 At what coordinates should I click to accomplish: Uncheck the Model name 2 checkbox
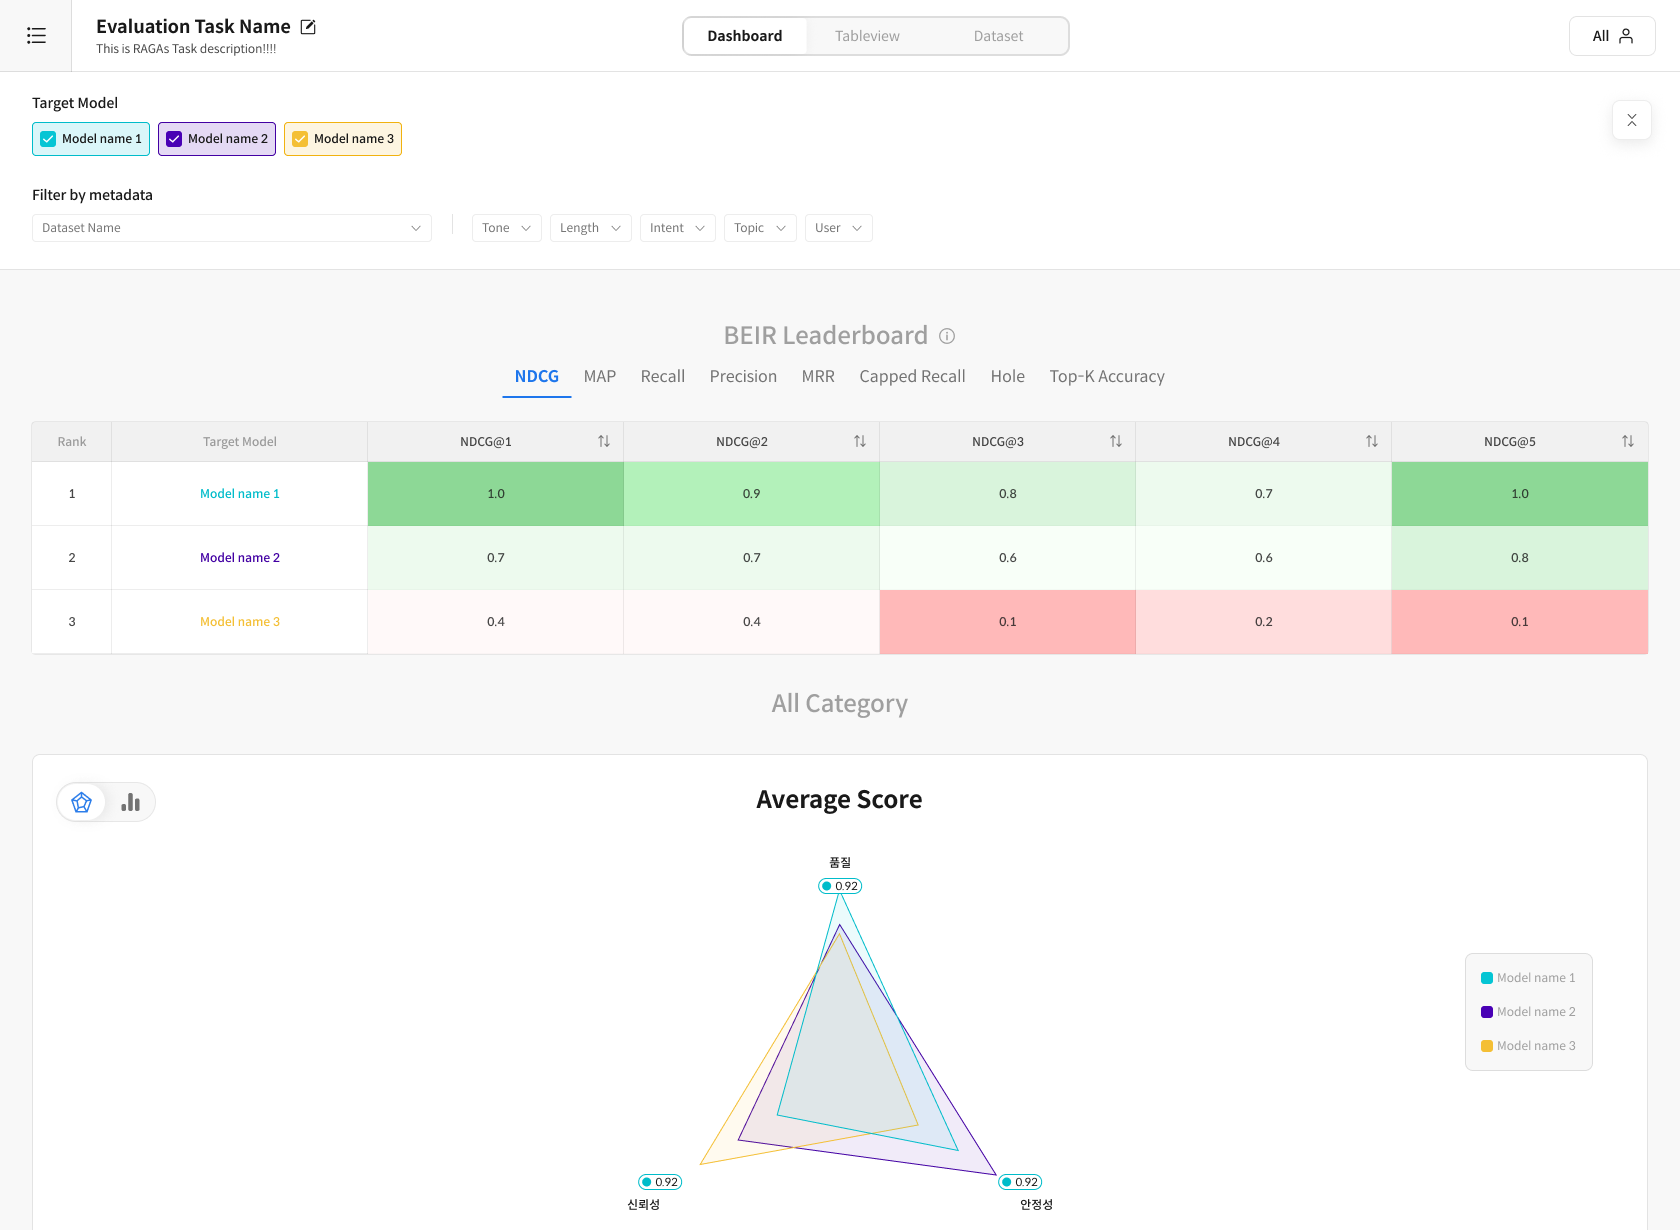(174, 139)
